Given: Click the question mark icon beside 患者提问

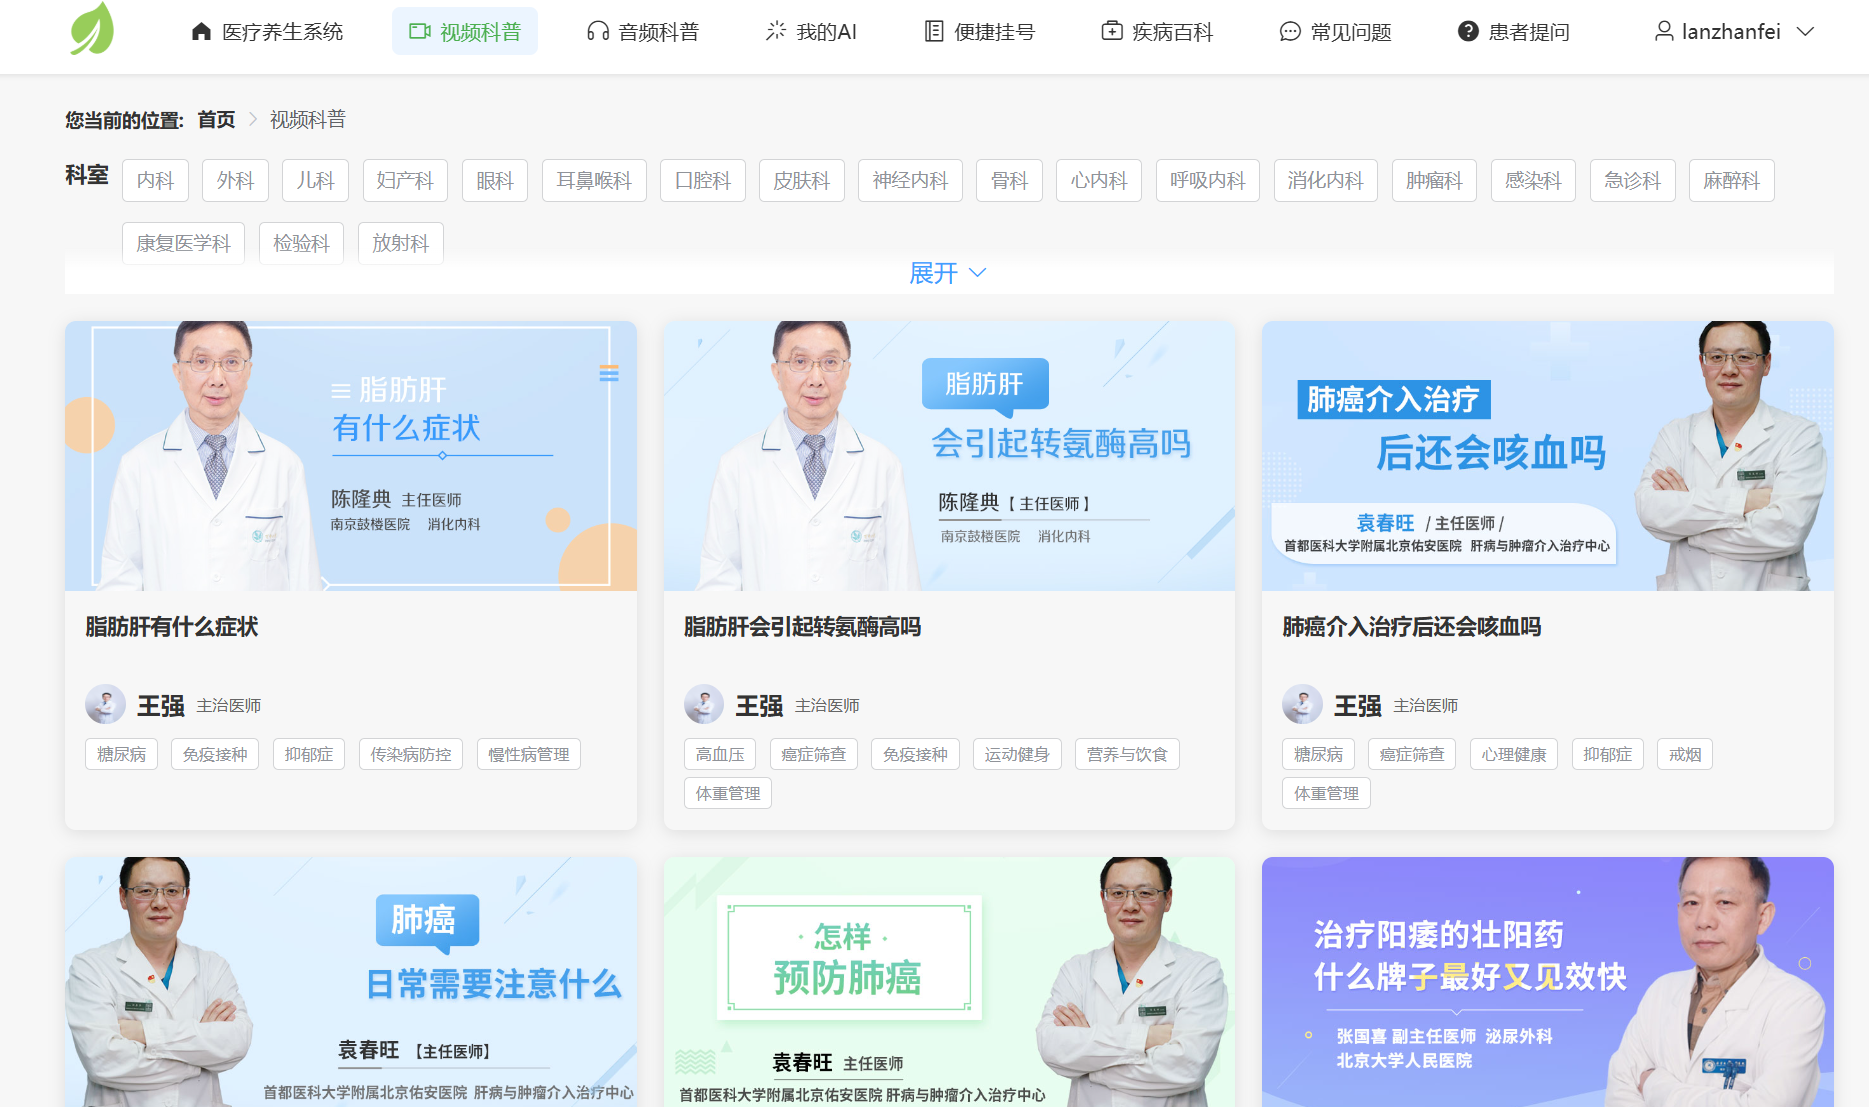Looking at the screenshot, I should 1468,32.
